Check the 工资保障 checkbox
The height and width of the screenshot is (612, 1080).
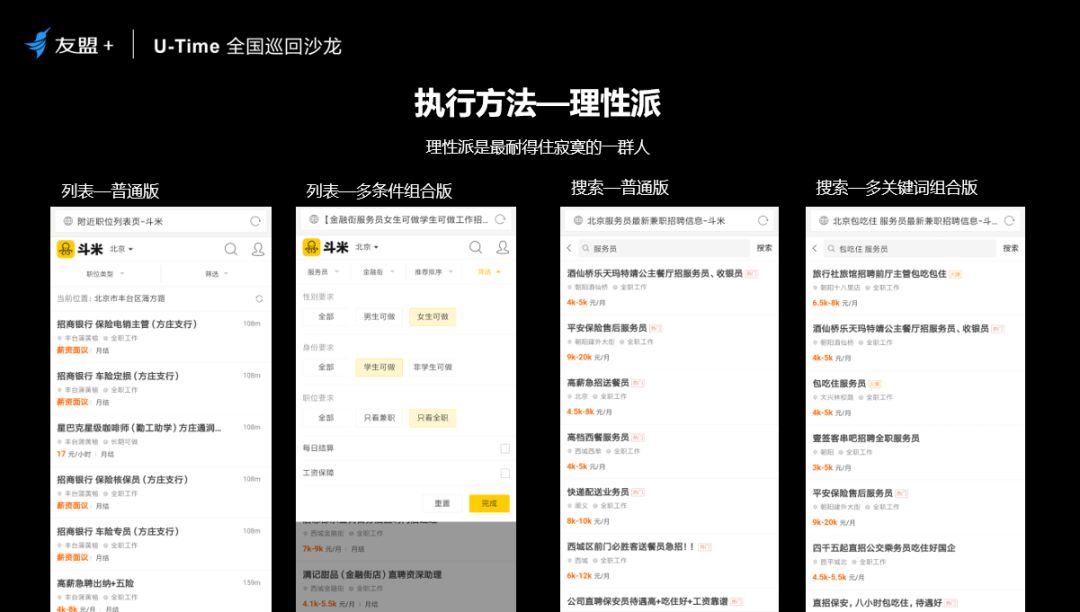coord(505,473)
